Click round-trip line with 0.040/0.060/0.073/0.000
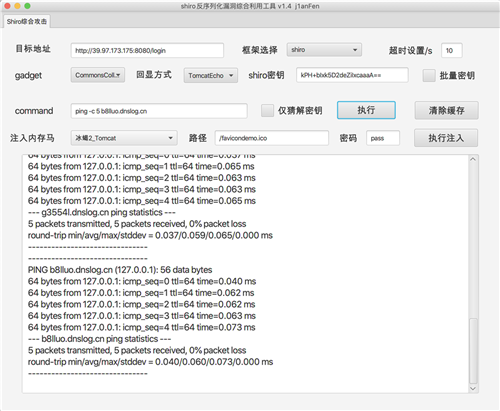 point(150,362)
